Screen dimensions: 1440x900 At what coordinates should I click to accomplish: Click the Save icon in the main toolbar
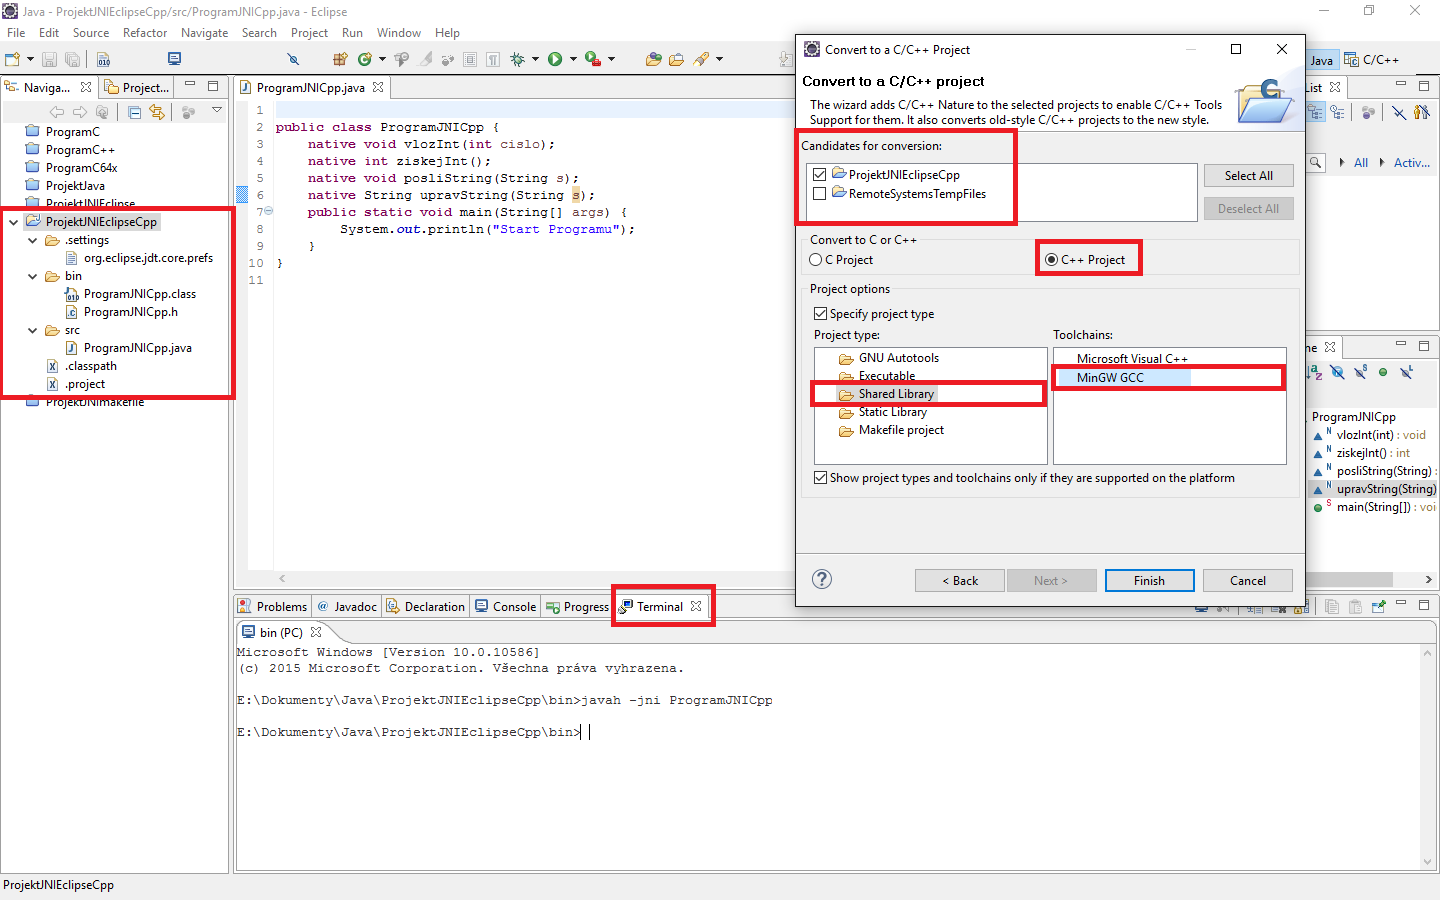(49, 59)
